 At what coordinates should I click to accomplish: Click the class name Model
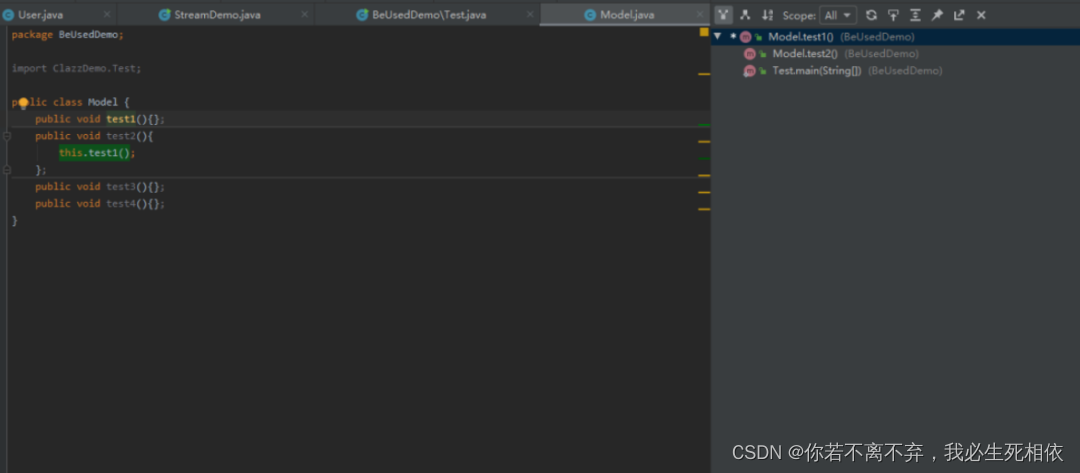(103, 103)
